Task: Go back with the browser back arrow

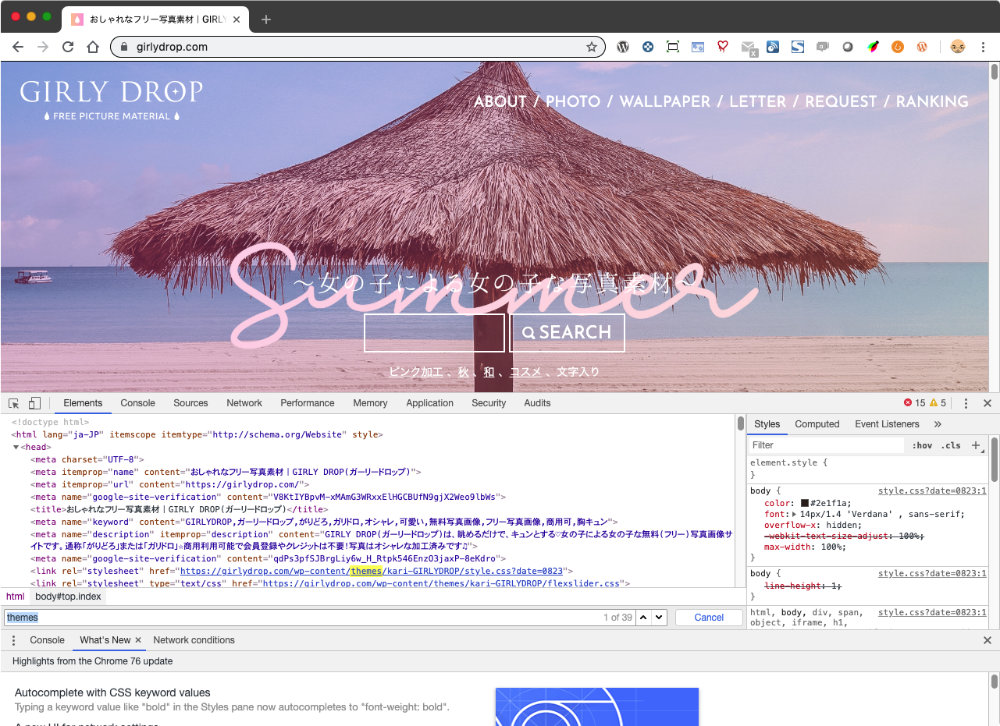Action: [18, 47]
